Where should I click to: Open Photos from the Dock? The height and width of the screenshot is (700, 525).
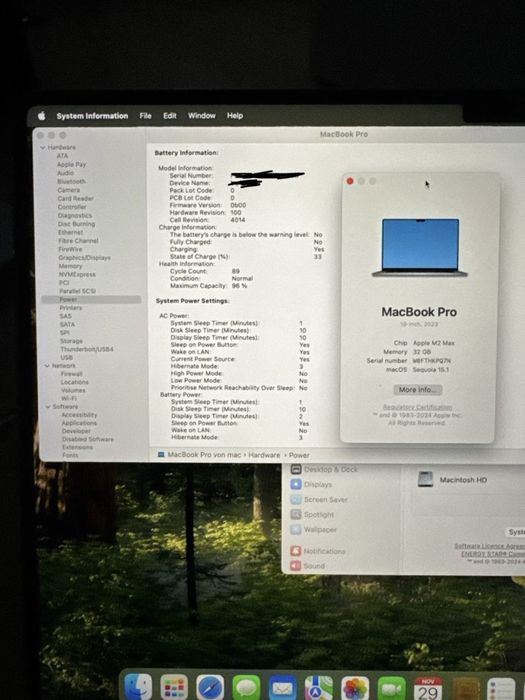coord(355,689)
